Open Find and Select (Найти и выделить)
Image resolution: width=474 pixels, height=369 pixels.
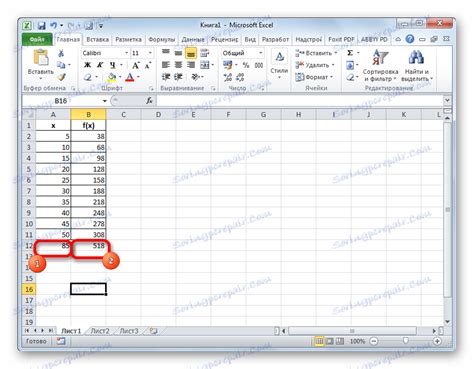(x=417, y=66)
